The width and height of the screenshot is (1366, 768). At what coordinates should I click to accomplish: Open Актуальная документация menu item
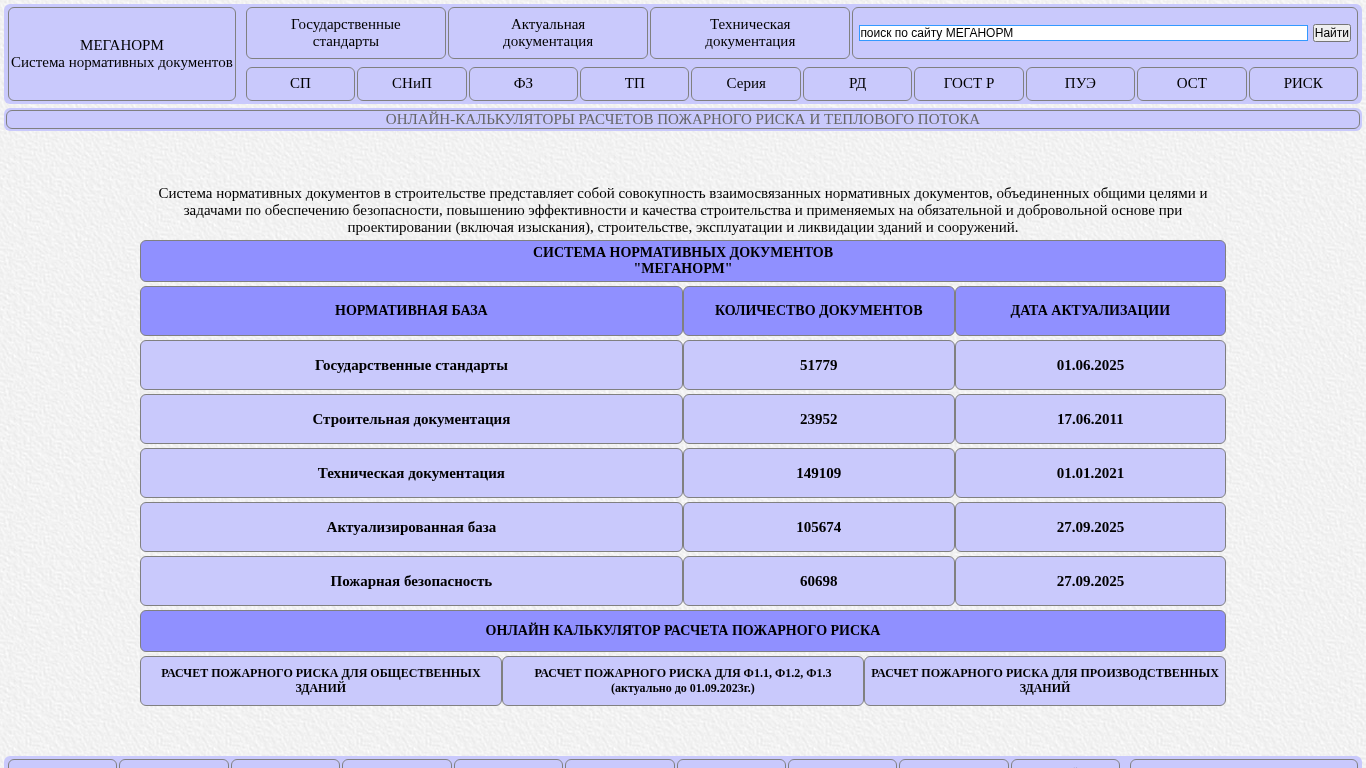point(548,33)
